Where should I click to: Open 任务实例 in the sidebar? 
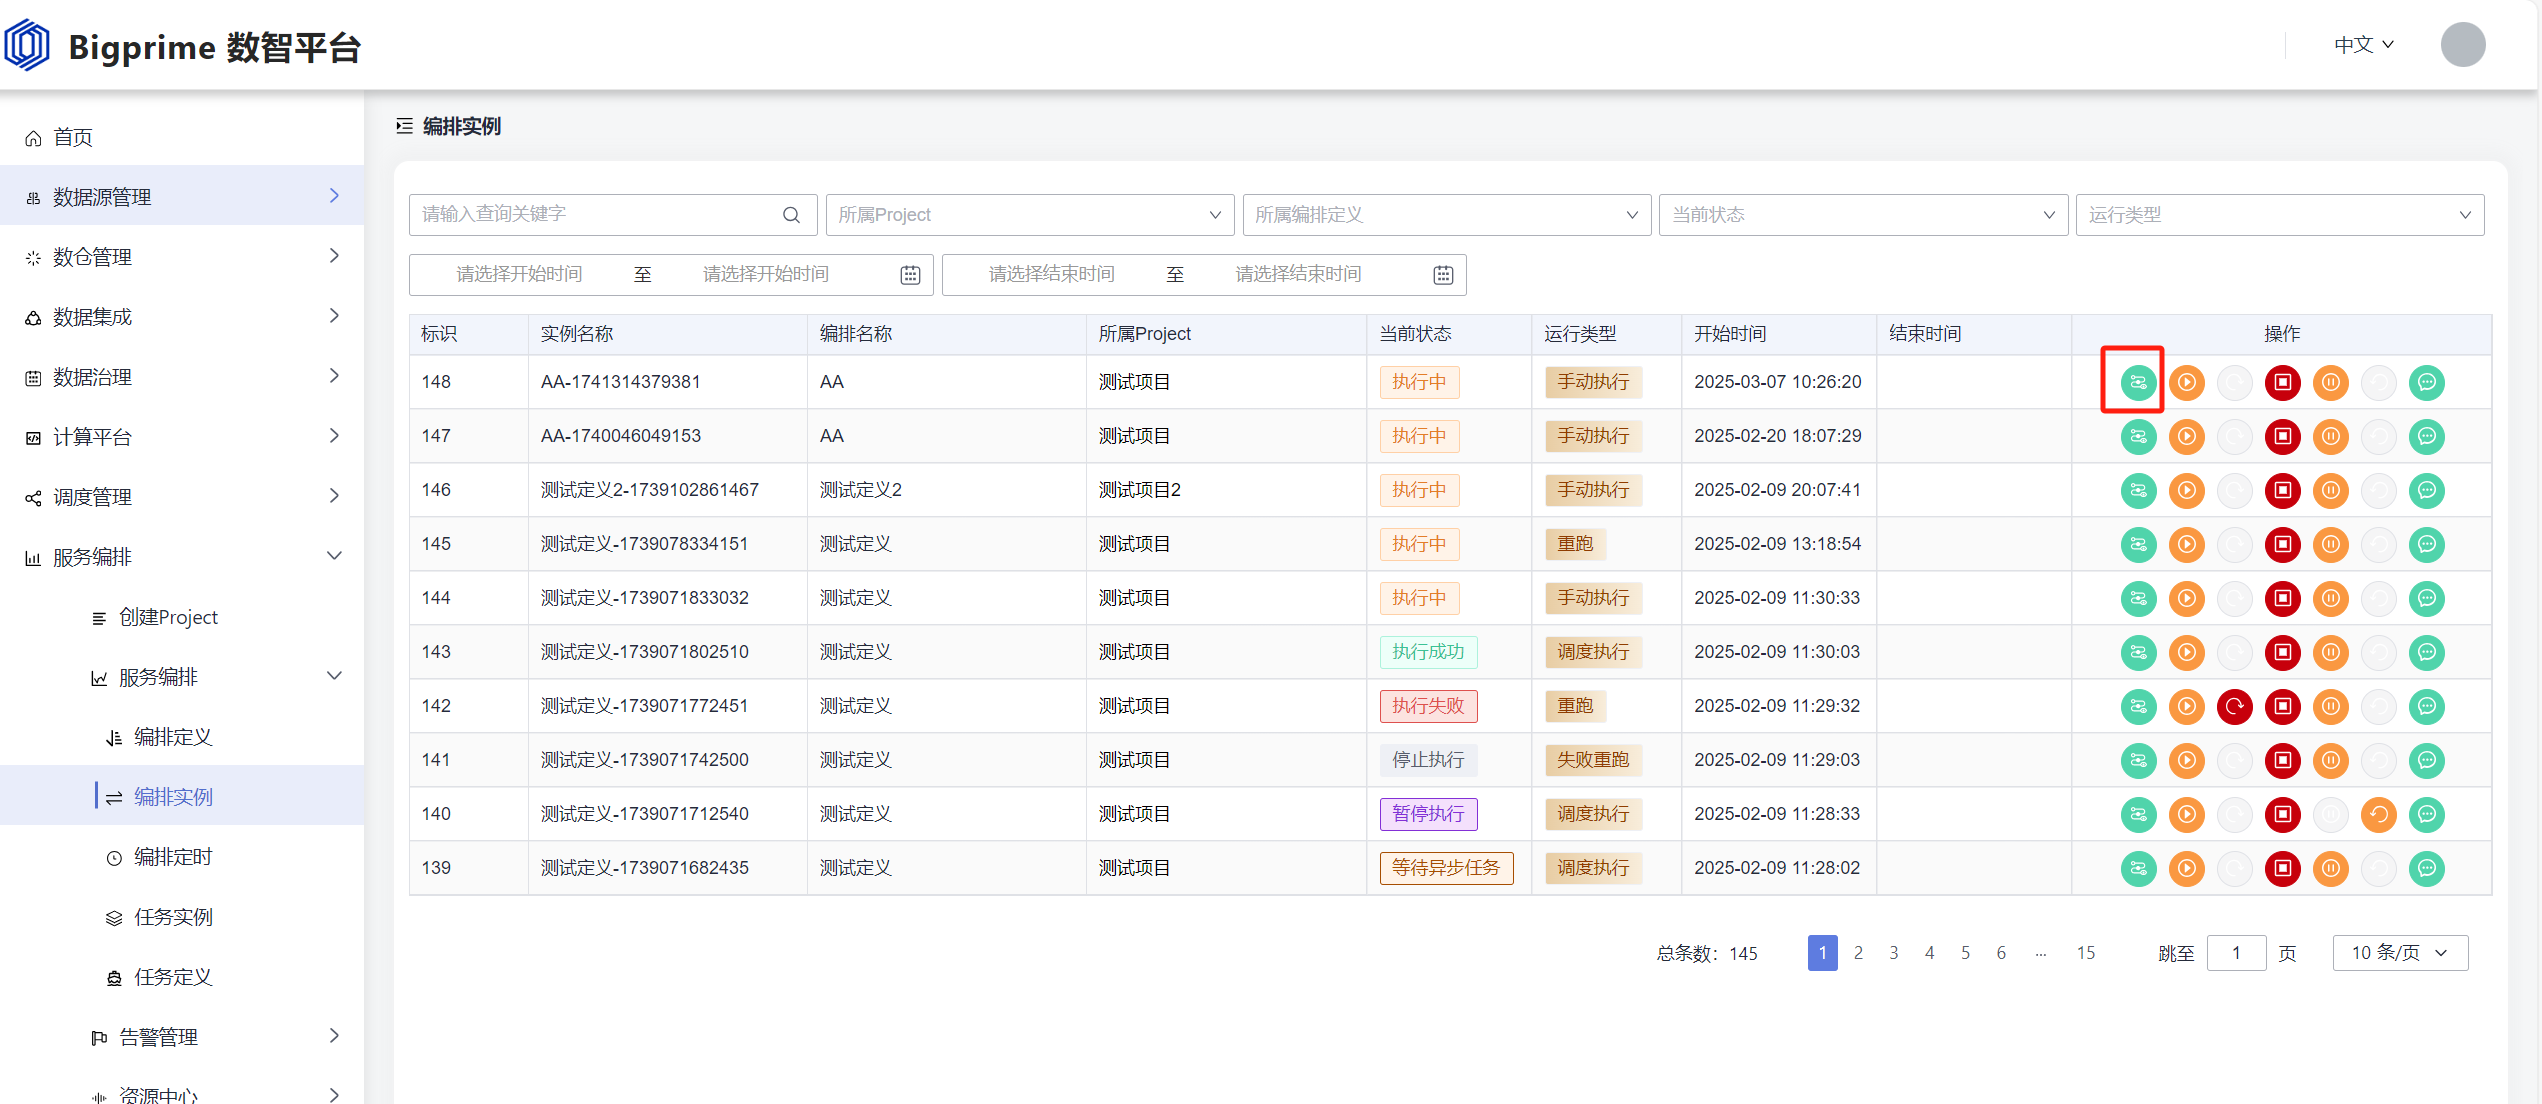coord(182,916)
